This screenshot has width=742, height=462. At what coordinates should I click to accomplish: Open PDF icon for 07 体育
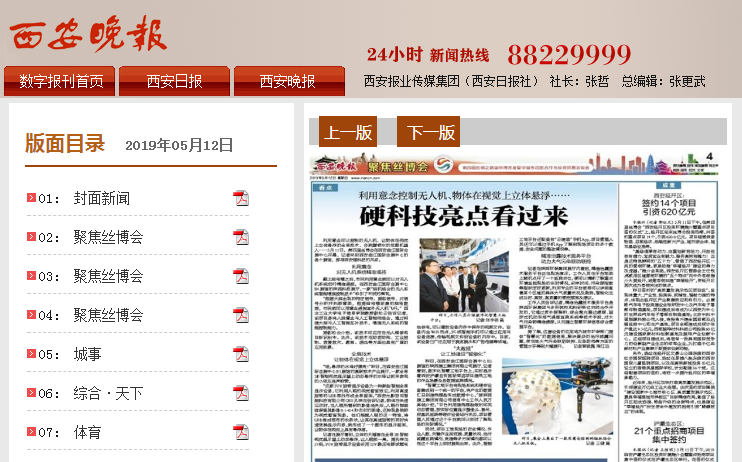pyautogui.click(x=241, y=432)
